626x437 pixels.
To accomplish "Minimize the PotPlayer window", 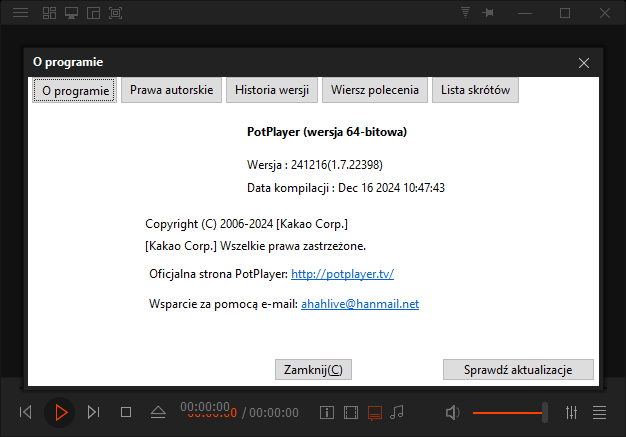I will (x=525, y=13).
